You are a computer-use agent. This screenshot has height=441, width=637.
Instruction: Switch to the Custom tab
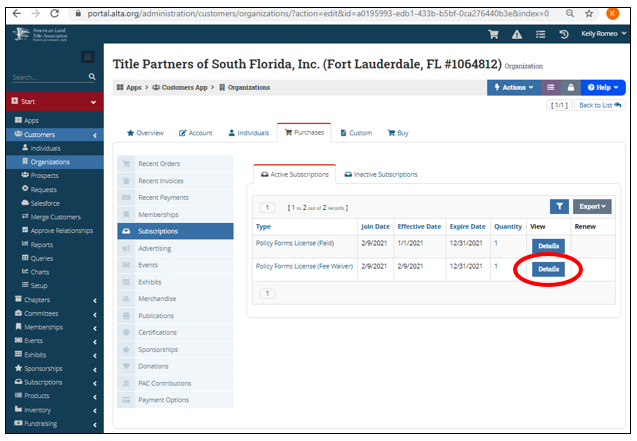[x=356, y=133]
